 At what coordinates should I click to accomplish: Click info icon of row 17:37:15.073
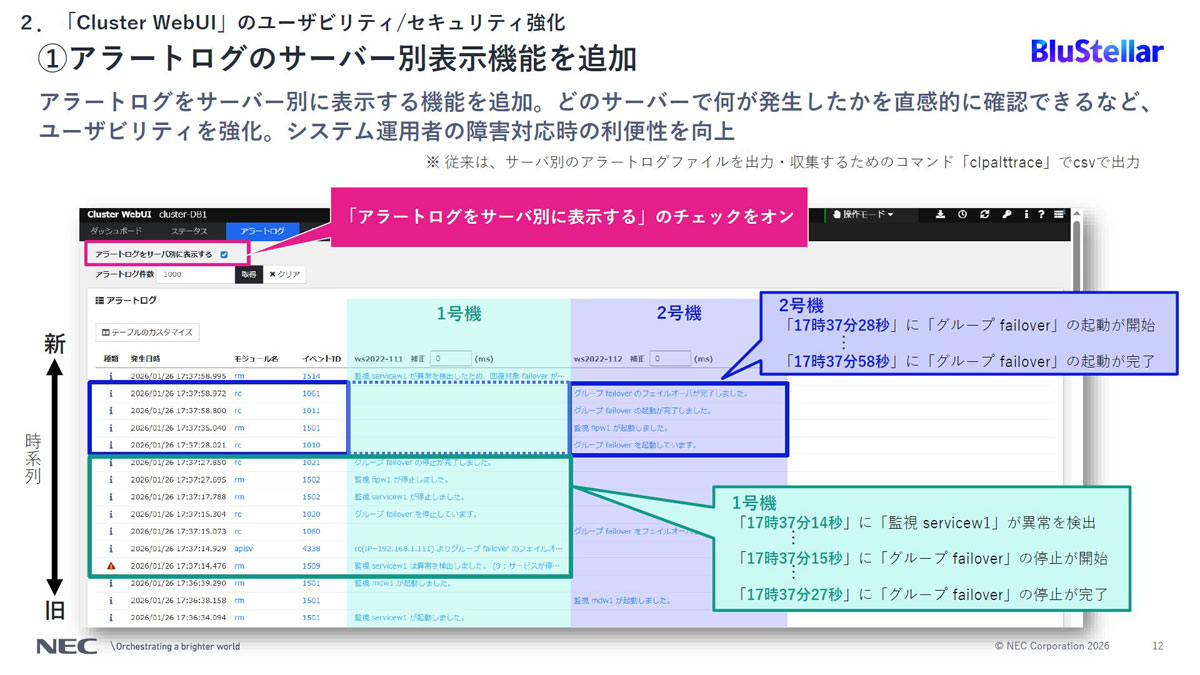(111, 531)
